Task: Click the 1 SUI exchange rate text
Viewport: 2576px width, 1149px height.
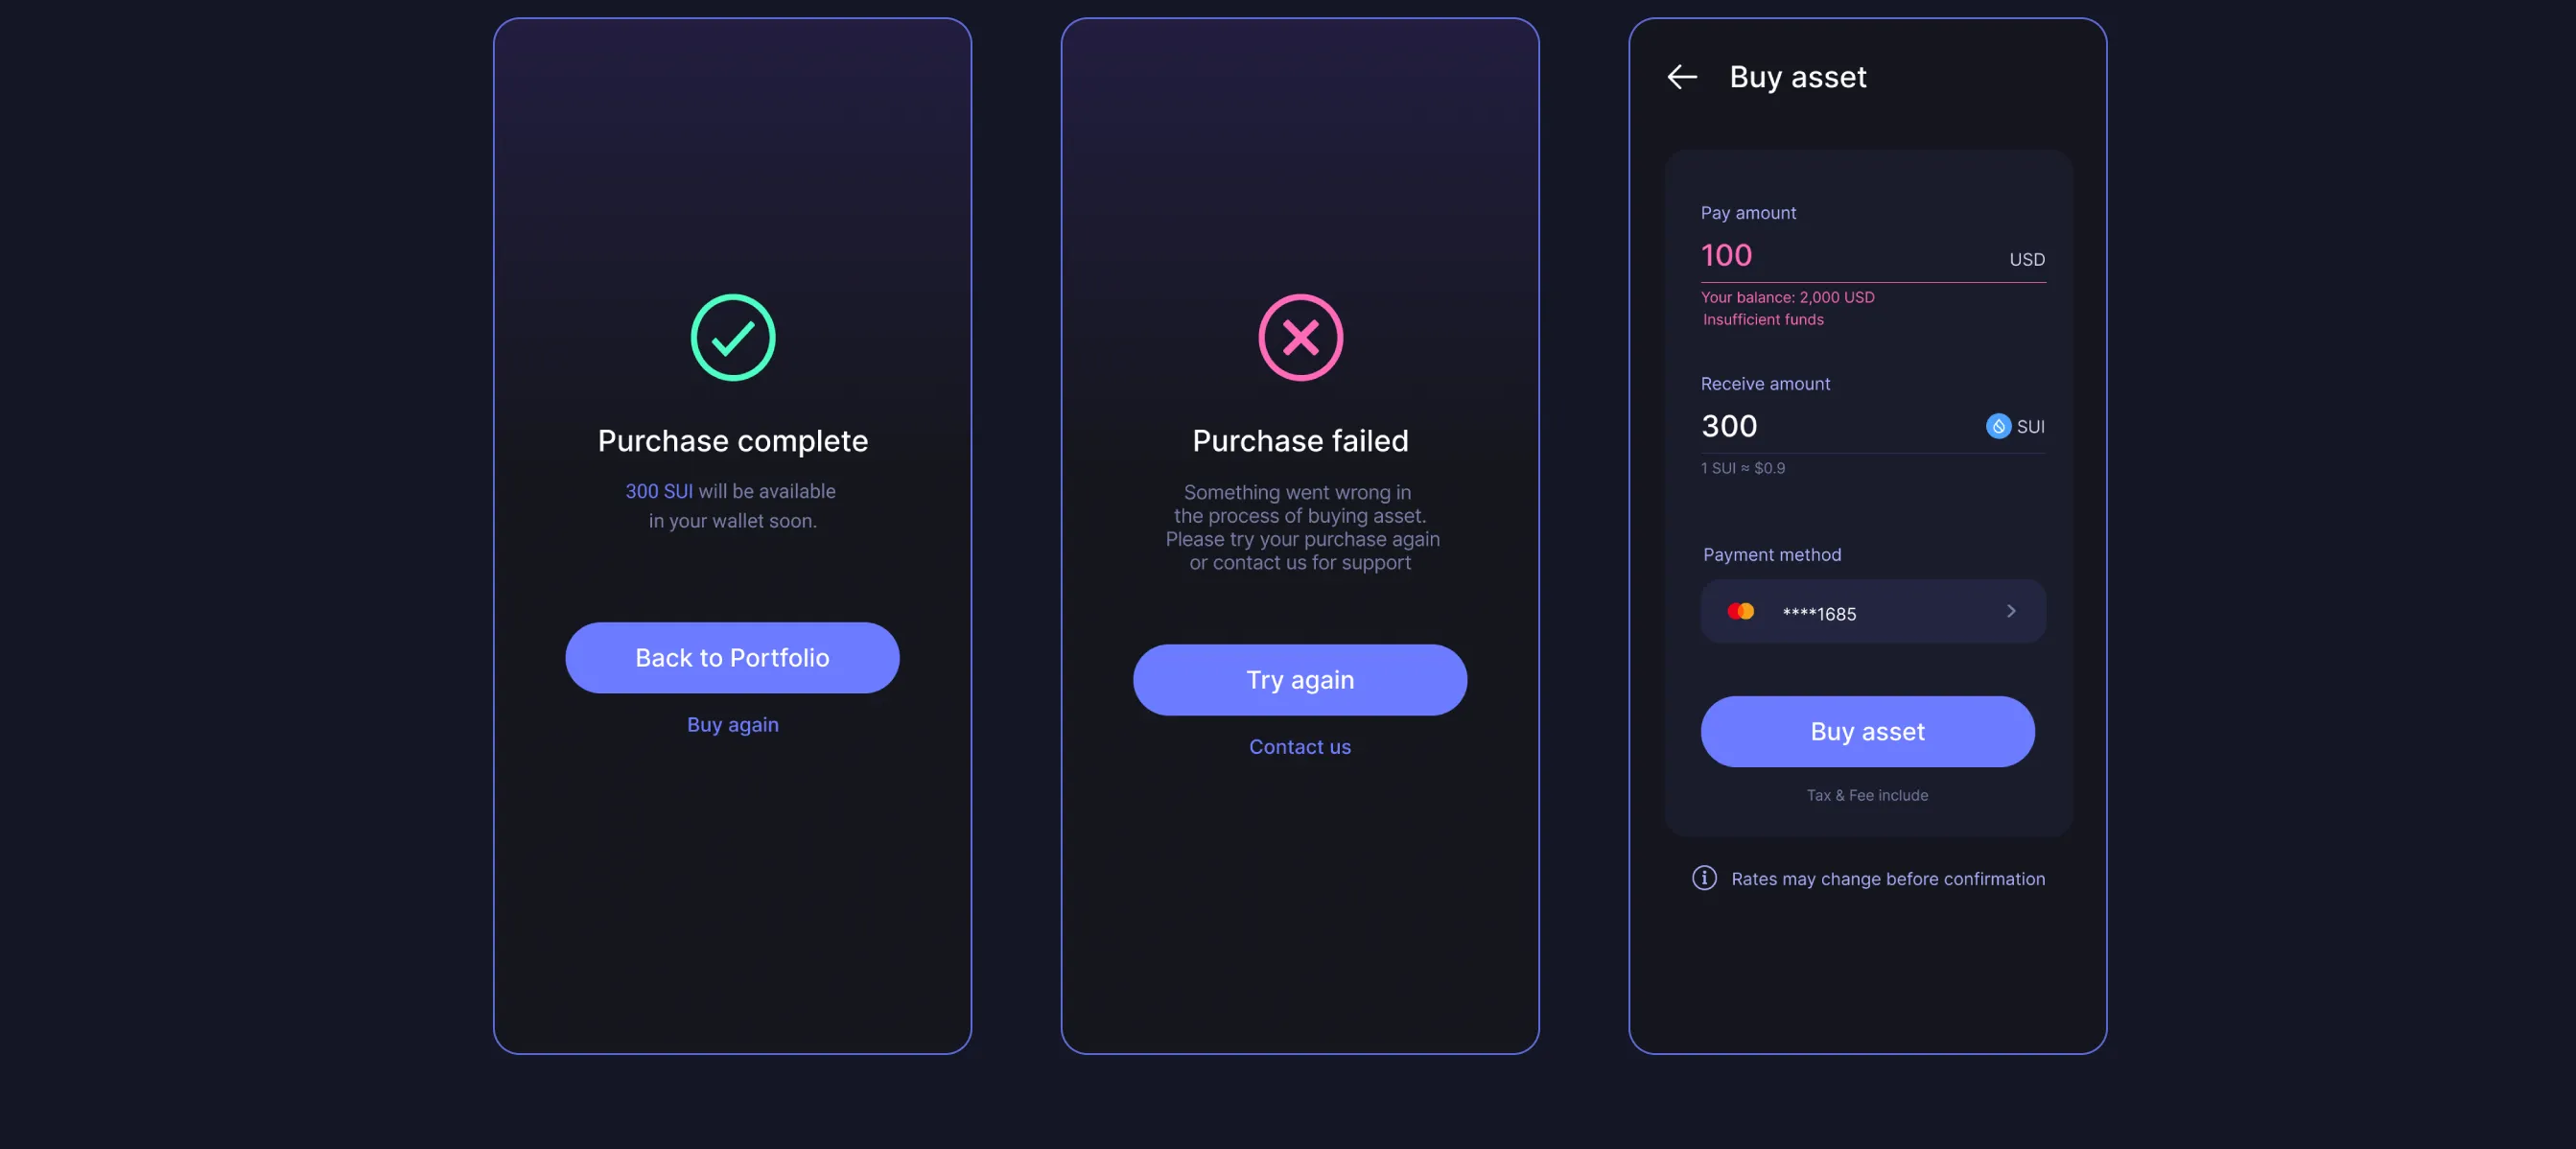Action: tap(1742, 467)
